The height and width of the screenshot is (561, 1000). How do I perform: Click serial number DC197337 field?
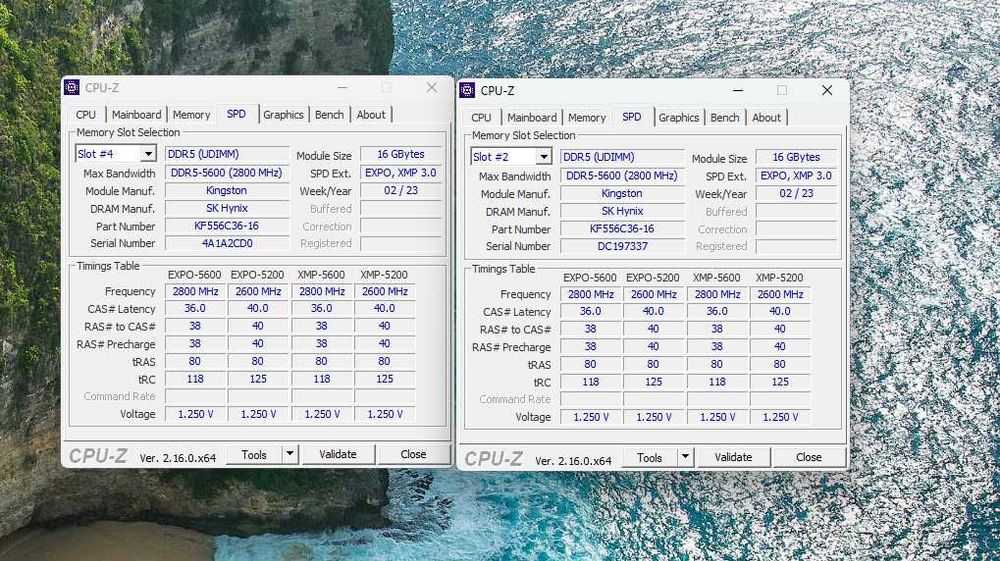click(622, 246)
